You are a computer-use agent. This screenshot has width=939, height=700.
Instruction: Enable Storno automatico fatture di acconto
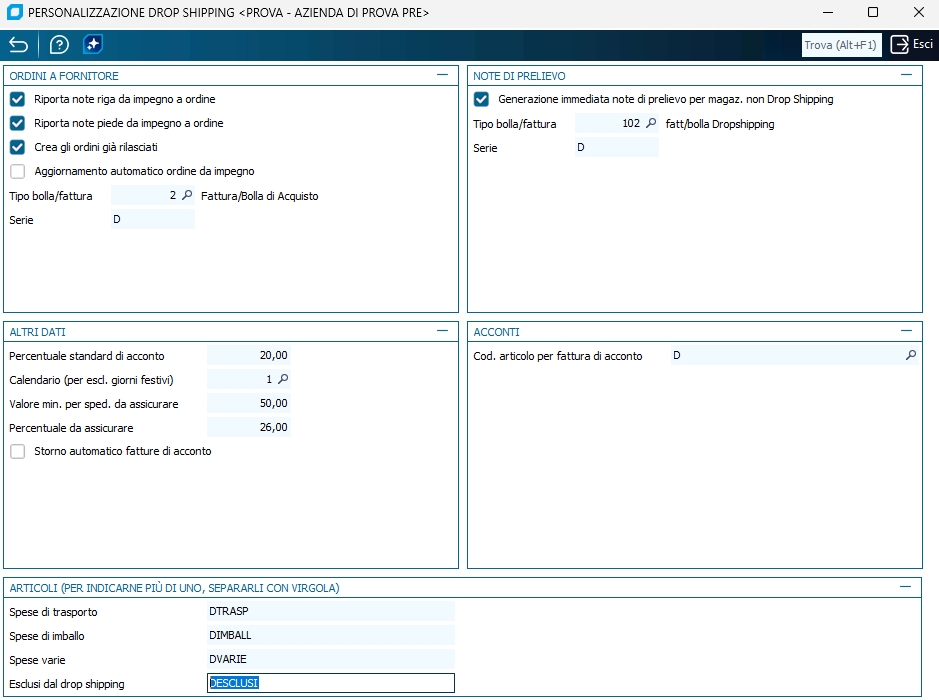coord(17,452)
